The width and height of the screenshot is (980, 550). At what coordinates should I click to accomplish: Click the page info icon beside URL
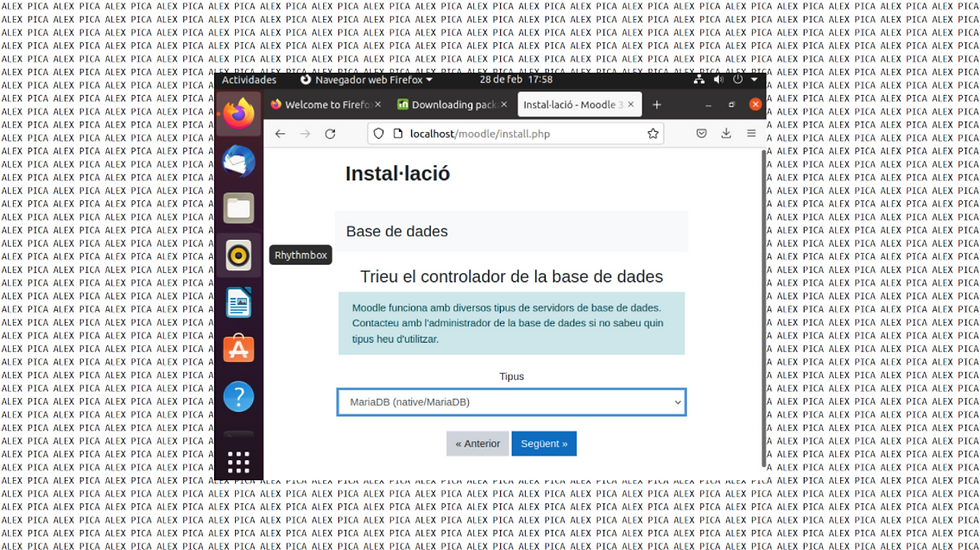pos(398,134)
